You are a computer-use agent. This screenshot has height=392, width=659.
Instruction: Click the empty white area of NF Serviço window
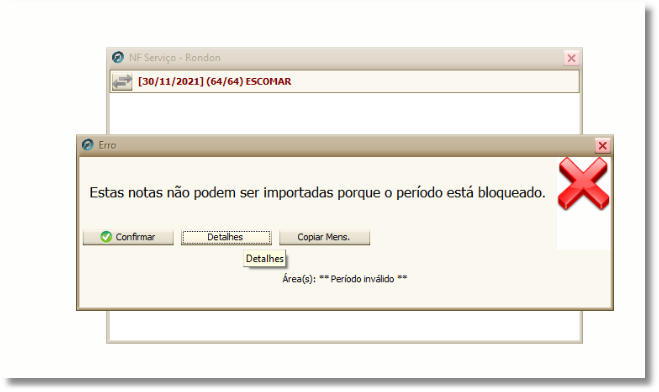click(345, 113)
